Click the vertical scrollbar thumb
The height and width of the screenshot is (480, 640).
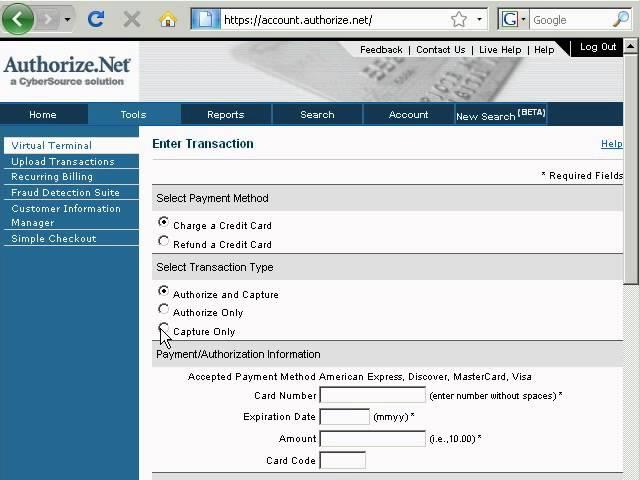click(631, 169)
